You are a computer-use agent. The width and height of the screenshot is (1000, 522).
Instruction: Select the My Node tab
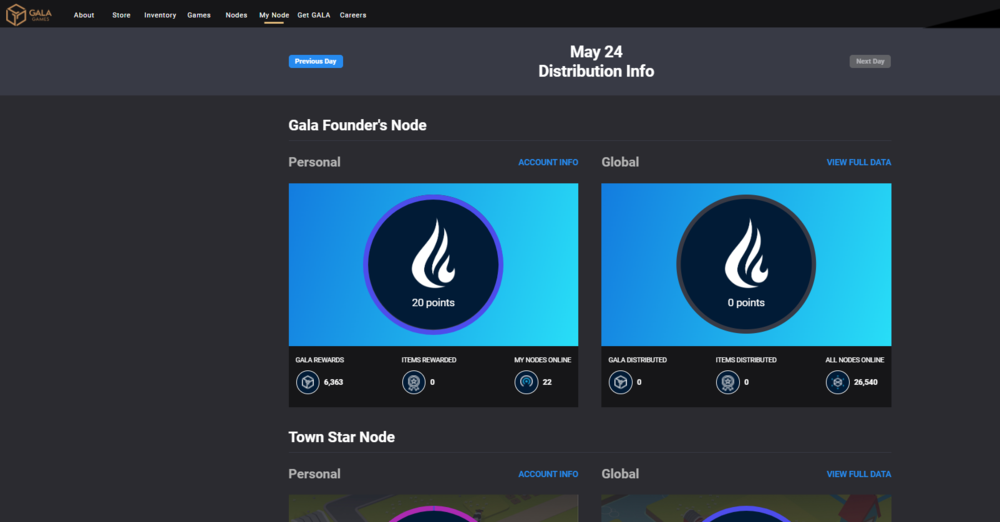point(274,15)
